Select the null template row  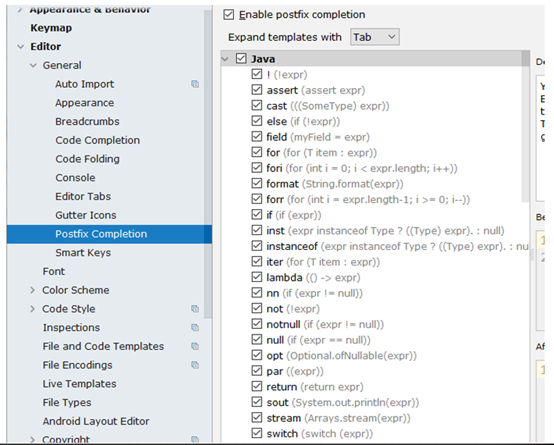pyautogui.click(x=318, y=340)
